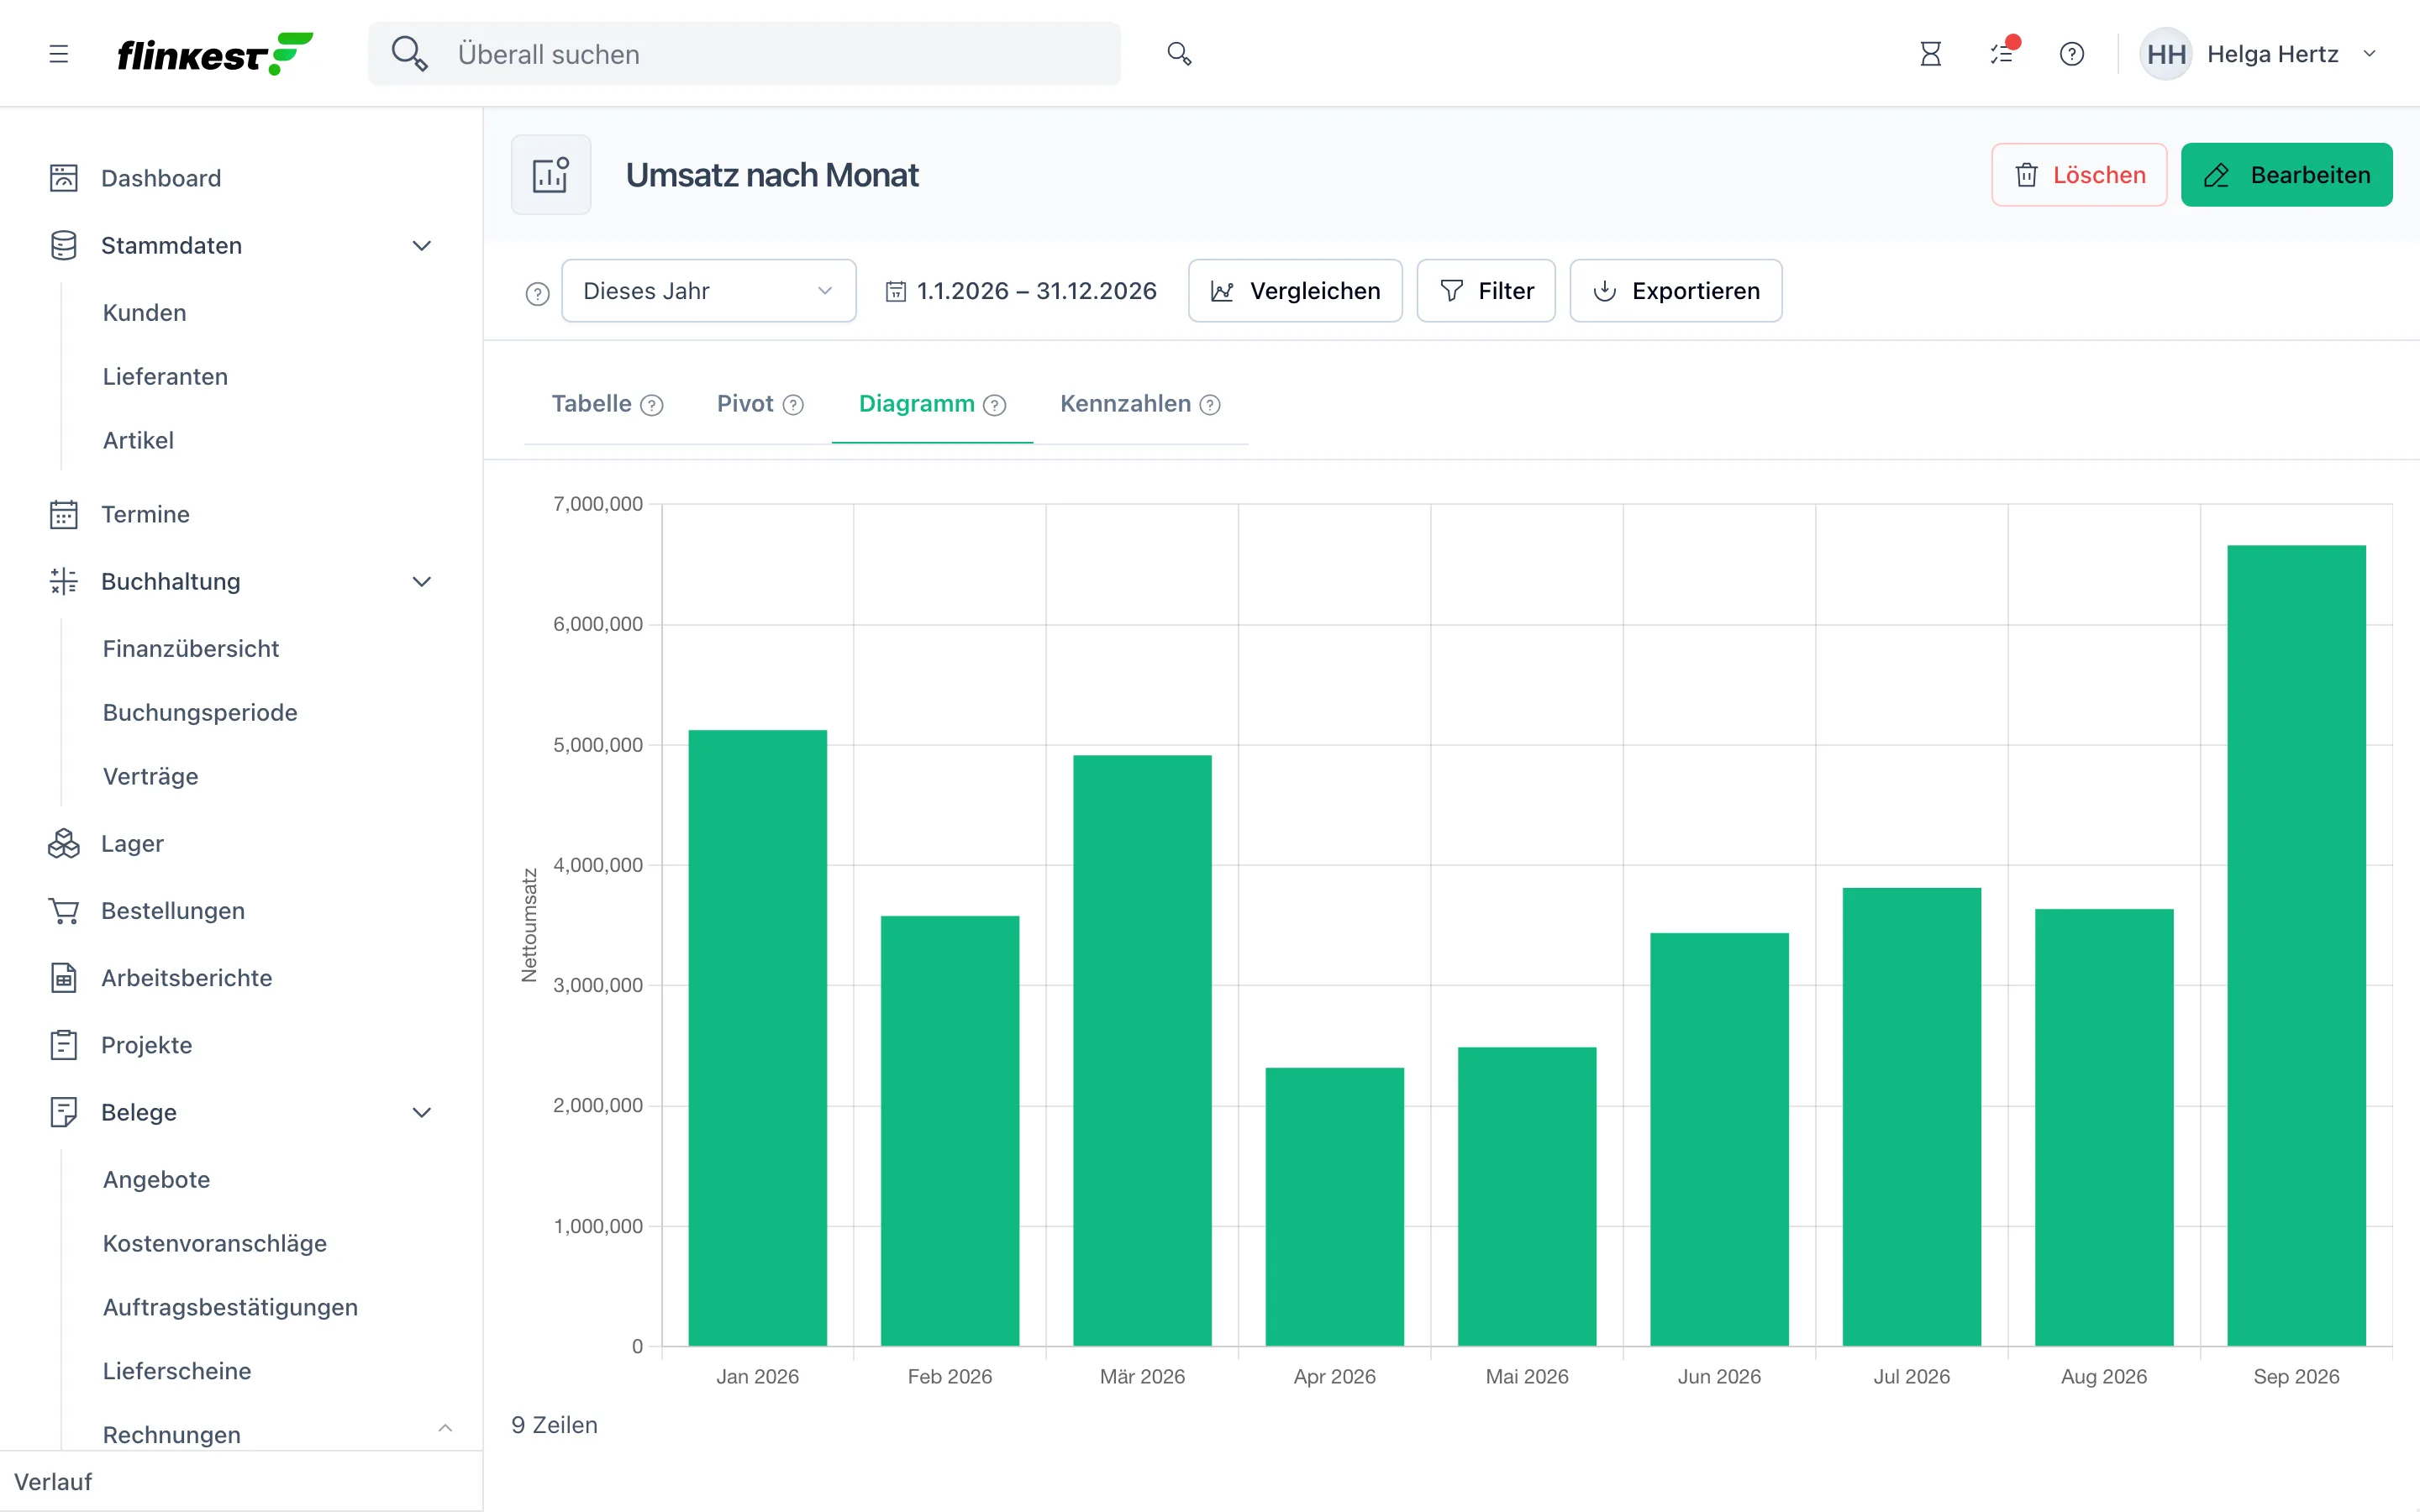Click the help icon next to Tabelle

(x=652, y=405)
